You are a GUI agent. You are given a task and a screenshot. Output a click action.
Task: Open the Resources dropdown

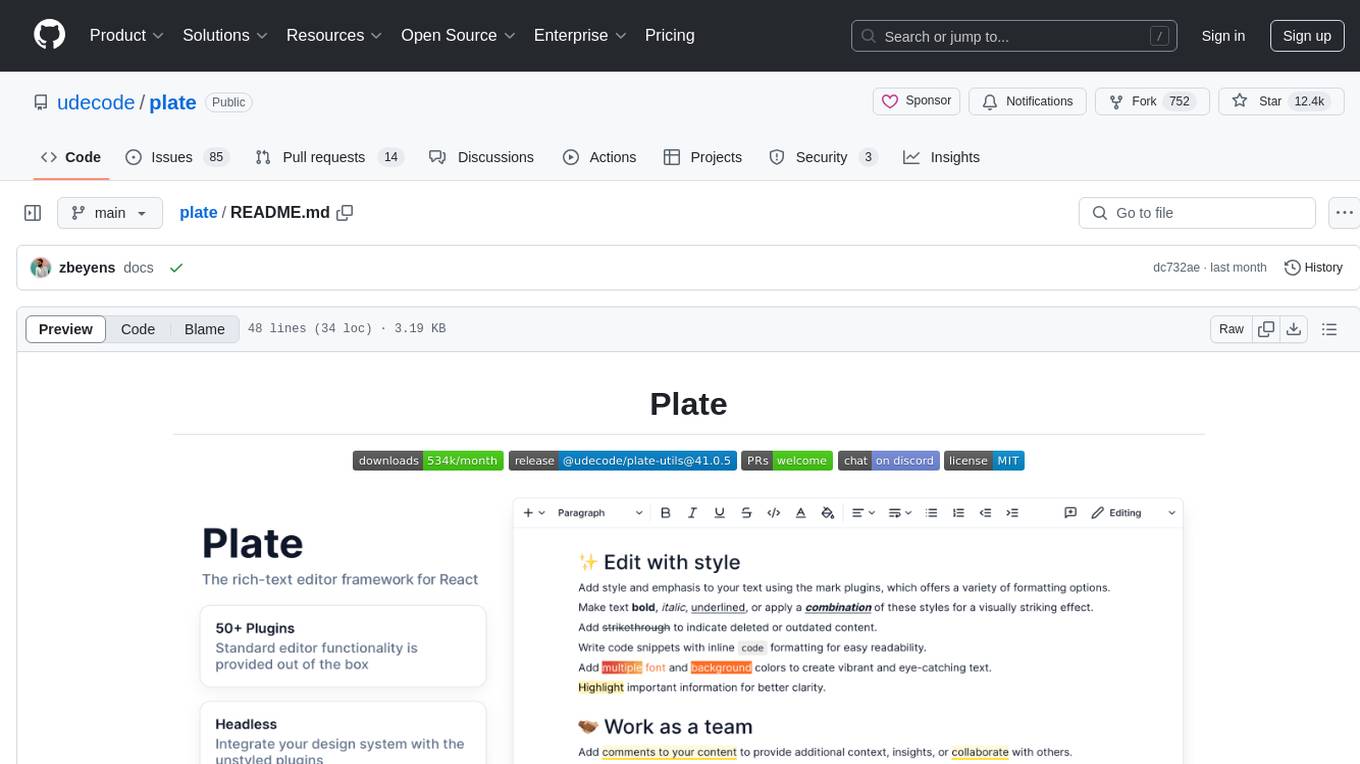point(334,35)
